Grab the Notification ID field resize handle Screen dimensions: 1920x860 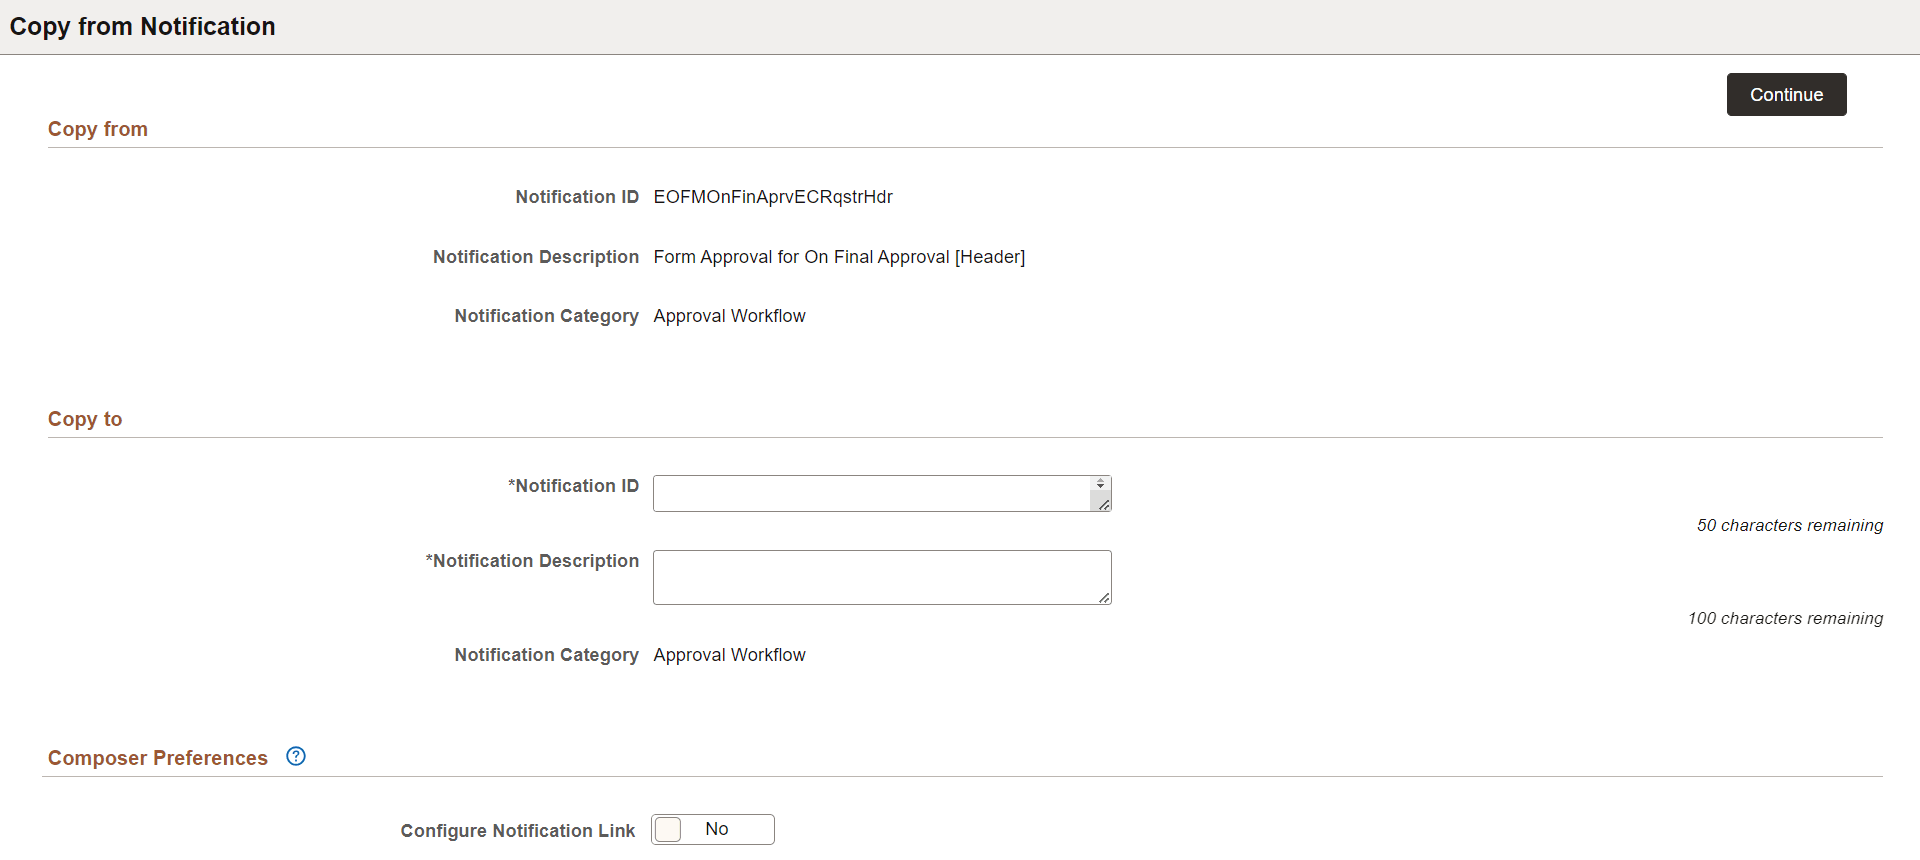point(1104,505)
